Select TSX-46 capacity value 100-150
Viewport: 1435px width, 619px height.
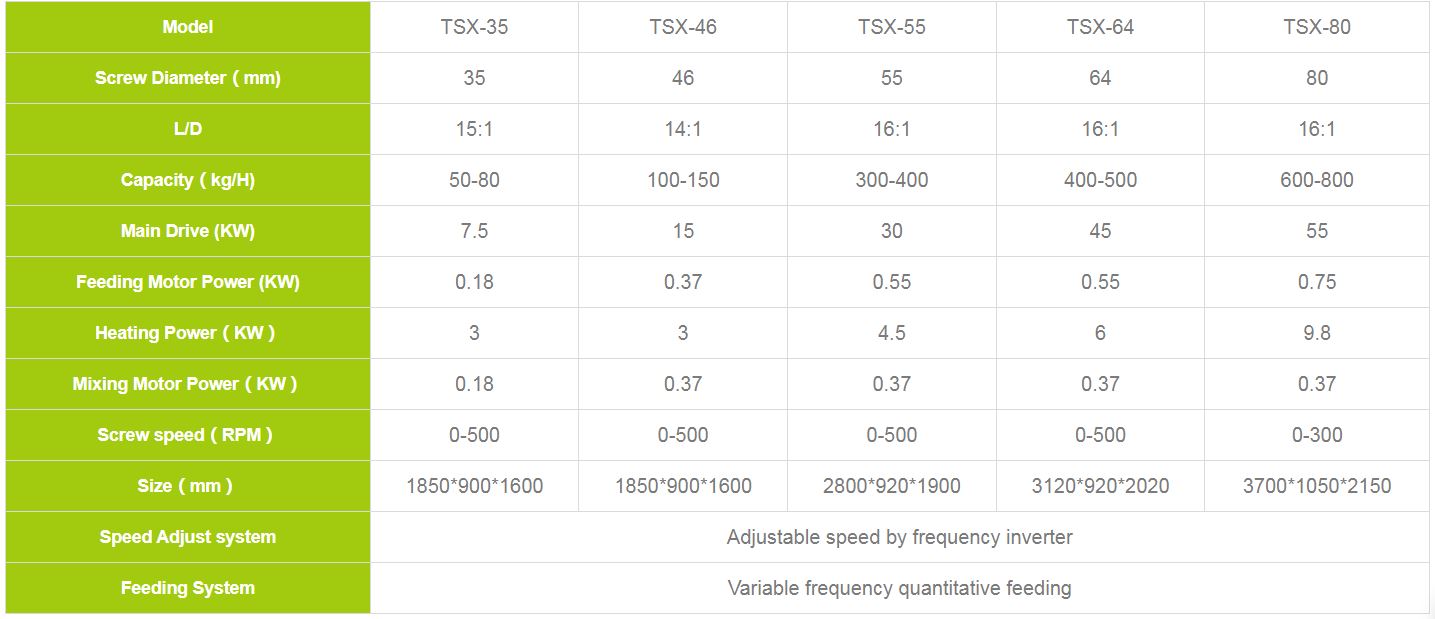pos(683,180)
